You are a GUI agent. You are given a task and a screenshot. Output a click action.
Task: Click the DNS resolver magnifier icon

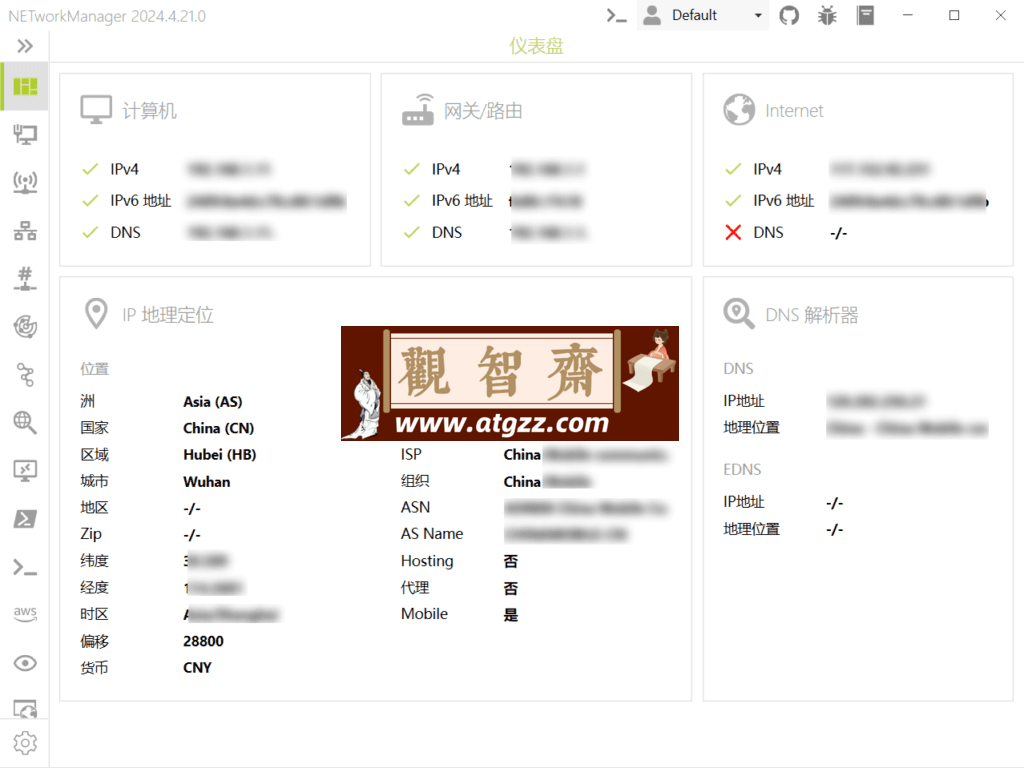point(739,314)
